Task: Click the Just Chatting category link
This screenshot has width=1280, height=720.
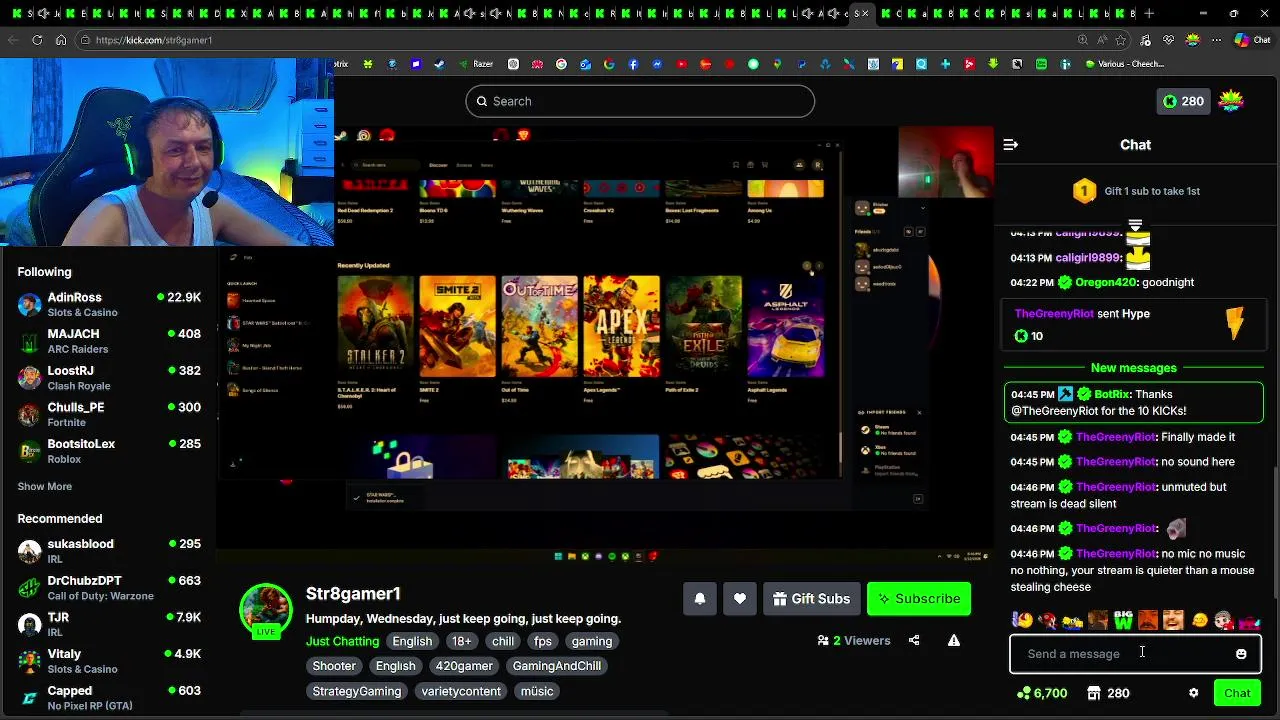Action: [342, 641]
